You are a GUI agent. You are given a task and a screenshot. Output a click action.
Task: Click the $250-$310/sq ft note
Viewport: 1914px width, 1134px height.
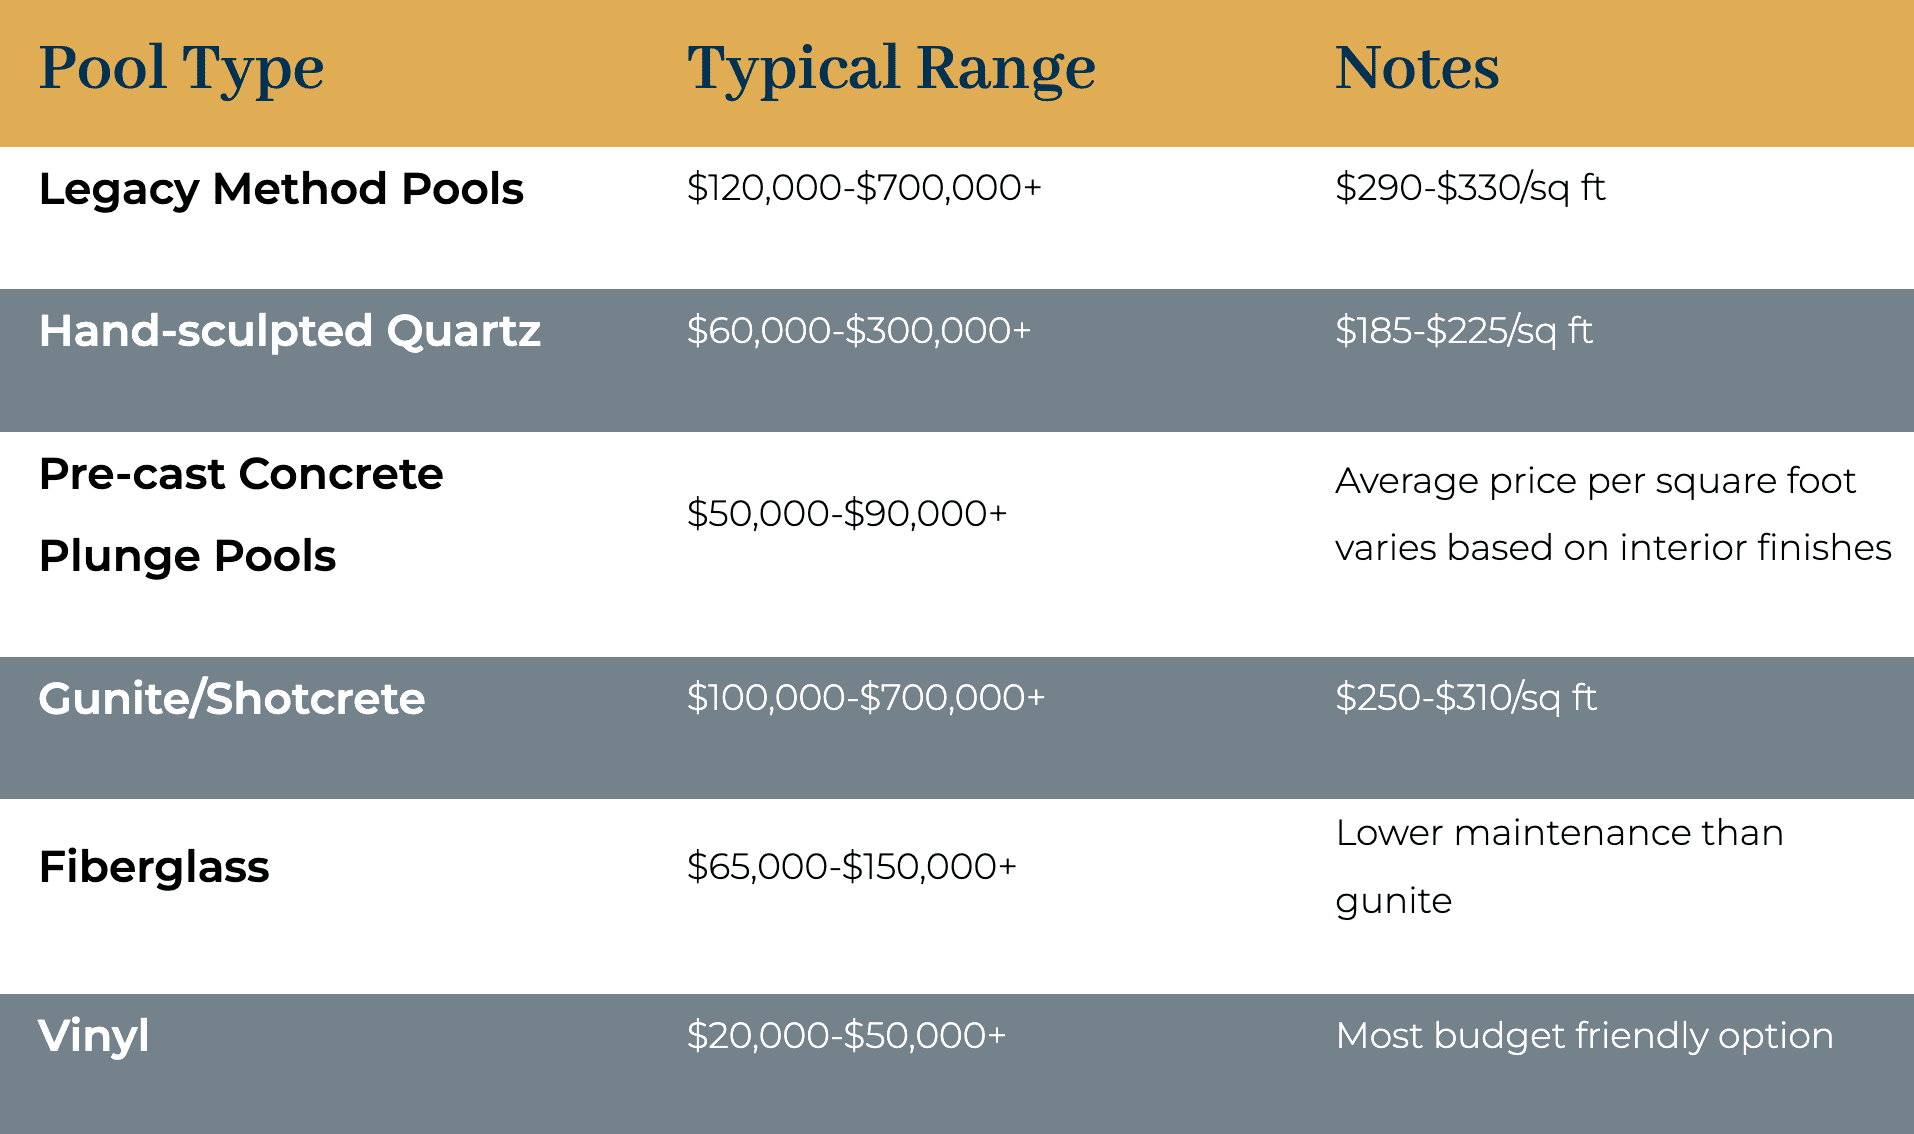coord(1466,698)
